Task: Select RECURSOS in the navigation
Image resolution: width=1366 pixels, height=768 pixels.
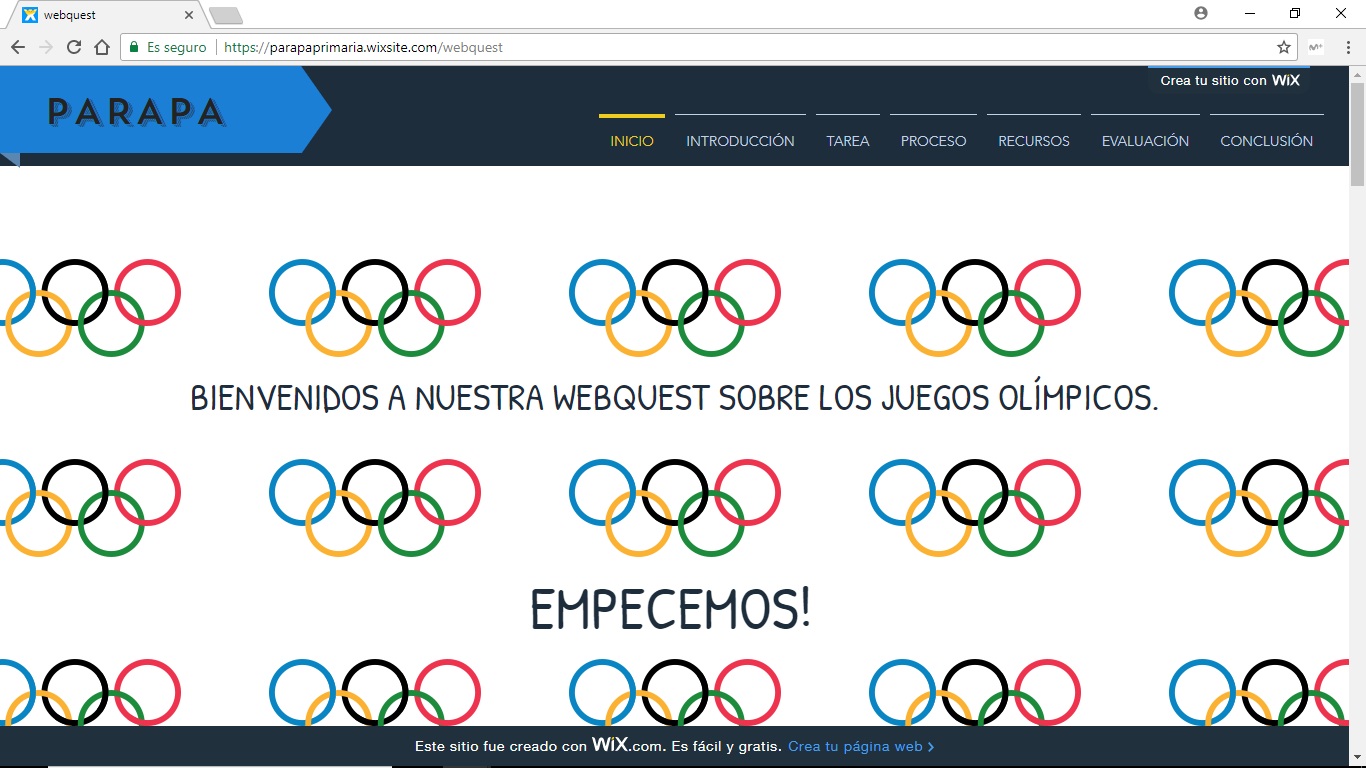Action: coord(1034,141)
